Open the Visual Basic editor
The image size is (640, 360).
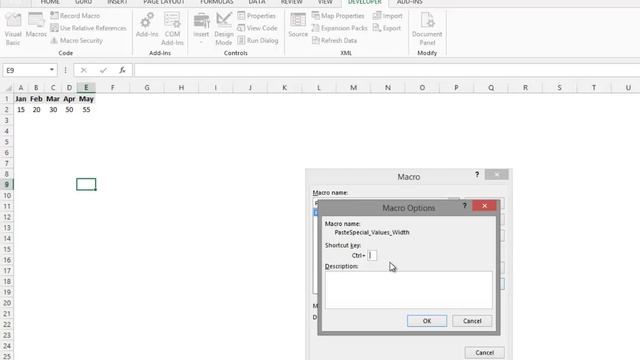pos(13,28)
